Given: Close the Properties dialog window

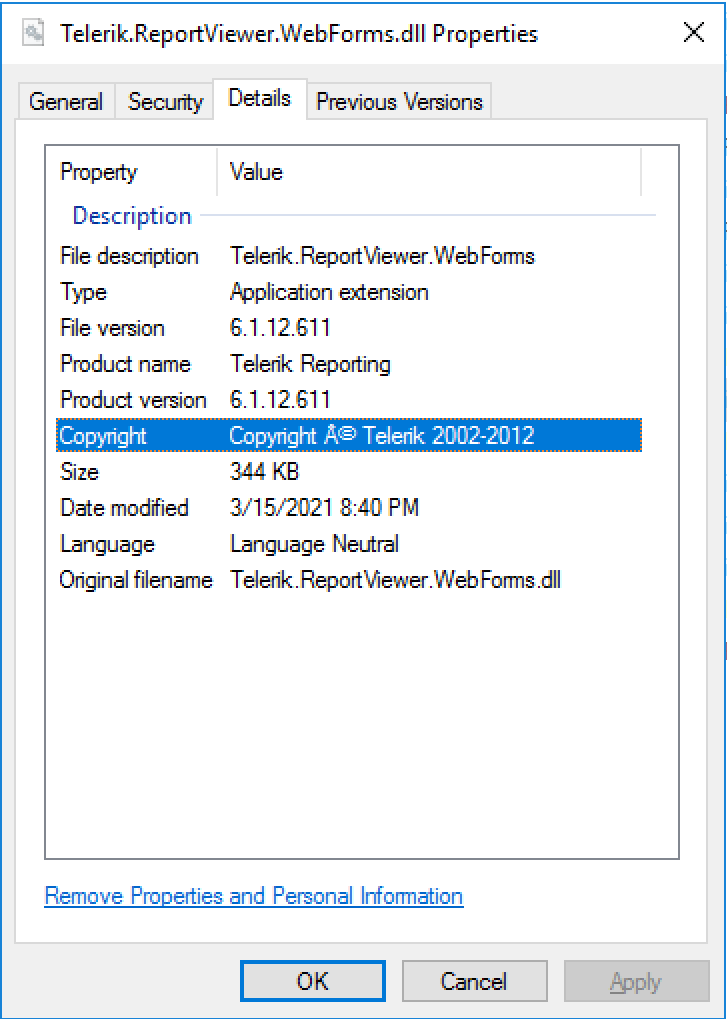Looking at the screenshot, I should tap(694, 33).
